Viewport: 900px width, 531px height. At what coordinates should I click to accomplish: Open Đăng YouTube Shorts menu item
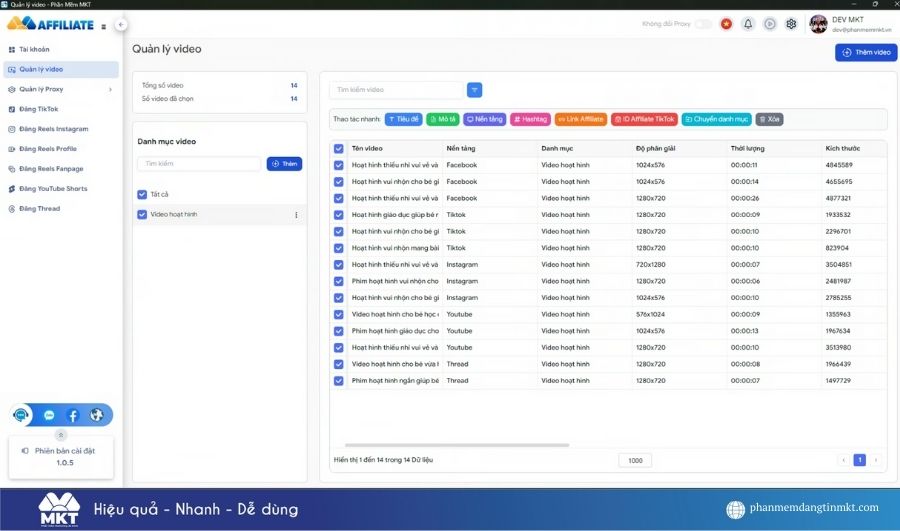53,189
